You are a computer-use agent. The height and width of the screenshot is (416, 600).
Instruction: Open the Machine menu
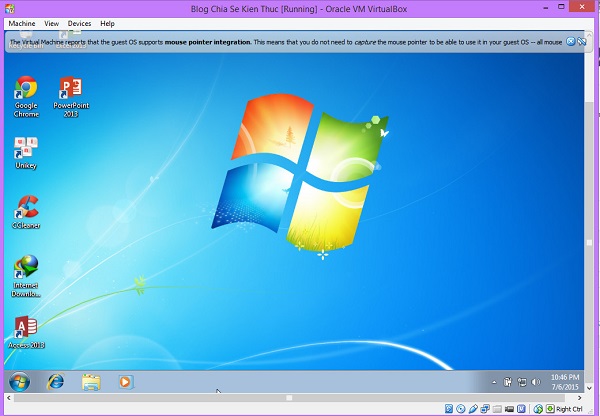pos(22,23)
